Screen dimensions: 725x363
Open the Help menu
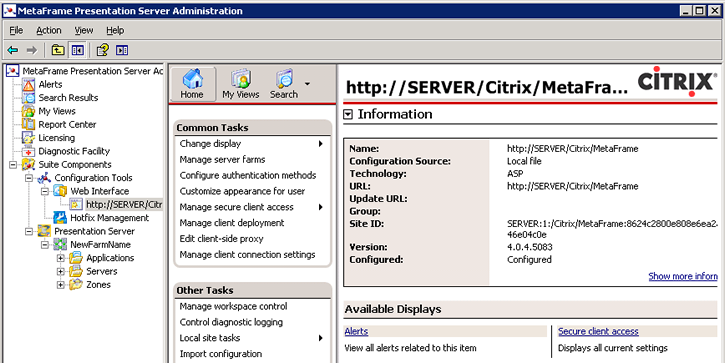click(x=115, y=31)
